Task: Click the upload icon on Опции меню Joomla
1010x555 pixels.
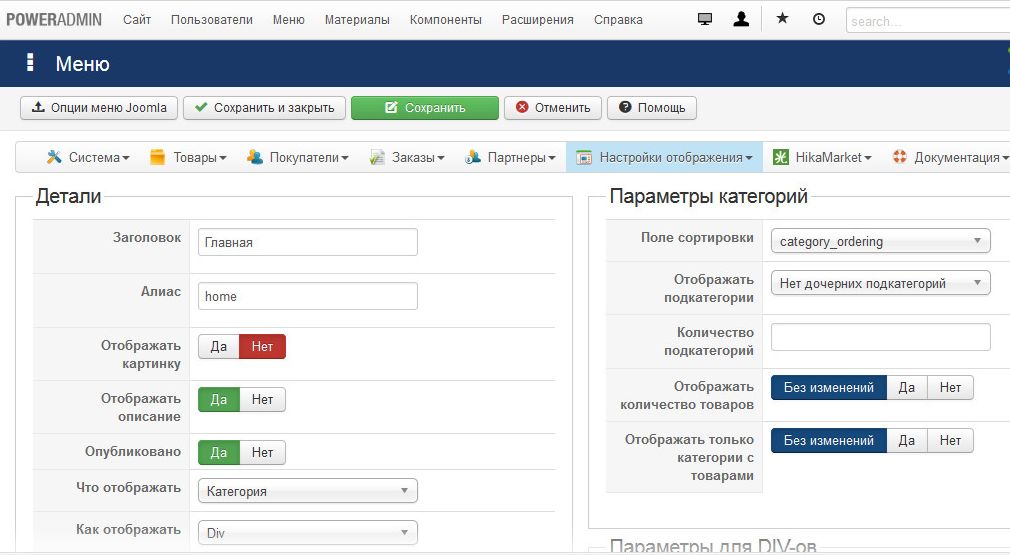Action: (38, 107)
